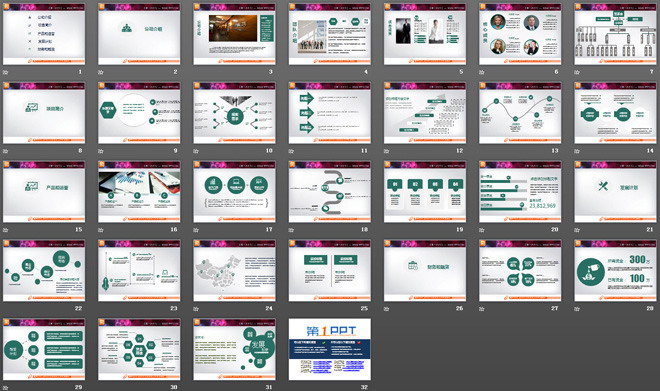660x391 pixels.
Task: Select slide 3 with the office photo
Action: click(234, 34)
